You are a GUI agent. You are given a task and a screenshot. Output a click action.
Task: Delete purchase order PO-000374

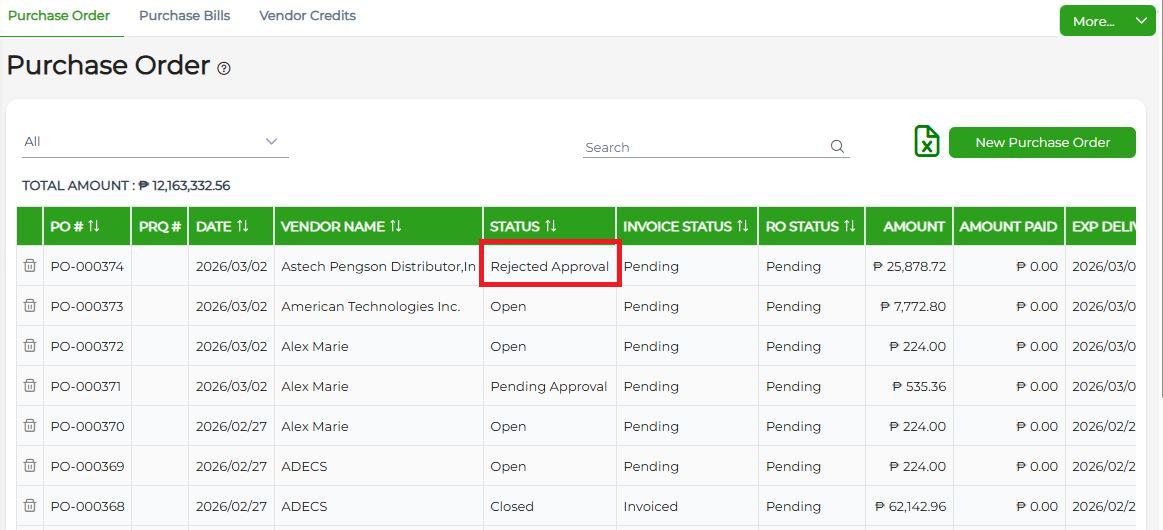pos(30,266)
